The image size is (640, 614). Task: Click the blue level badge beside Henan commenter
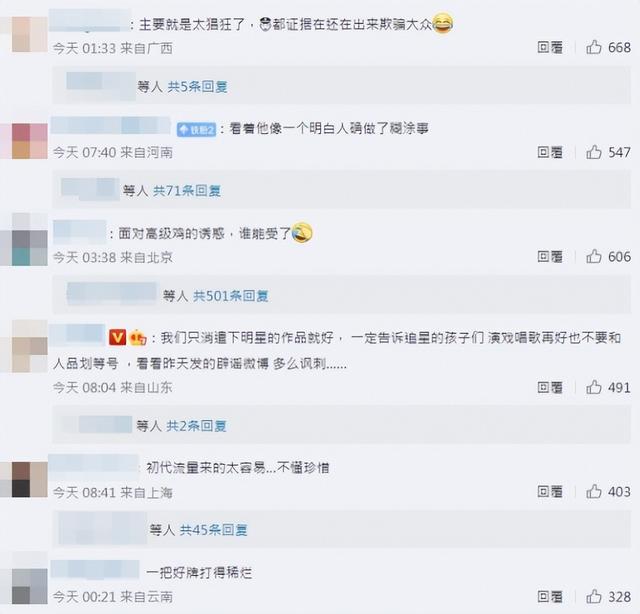pos(196,130)
